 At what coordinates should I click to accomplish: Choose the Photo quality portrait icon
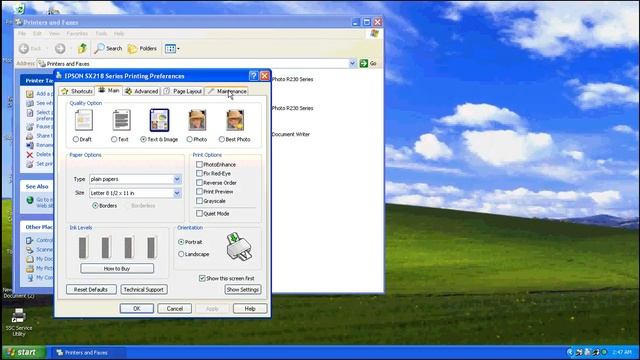[x=197, y=120]
